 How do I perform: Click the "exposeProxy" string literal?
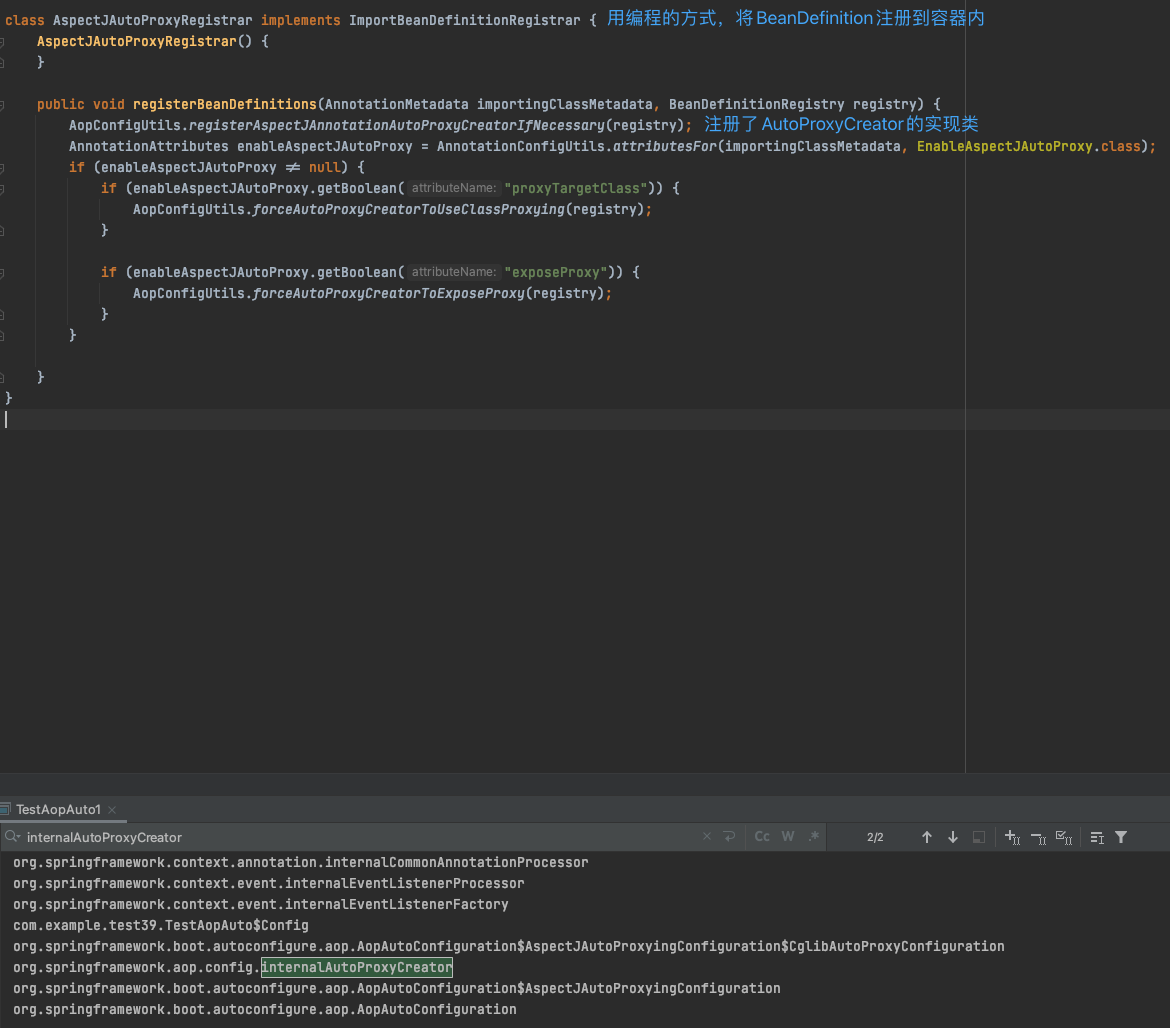tap(556, 272)
